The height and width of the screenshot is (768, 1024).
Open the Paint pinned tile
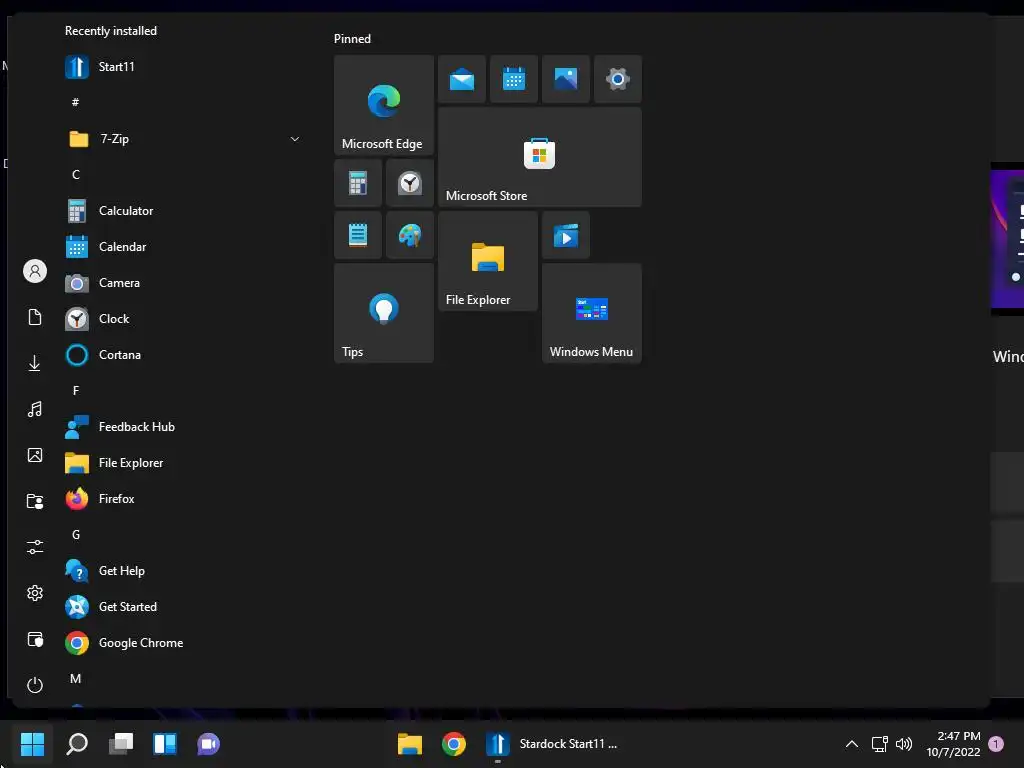click(x=410, y=235)
